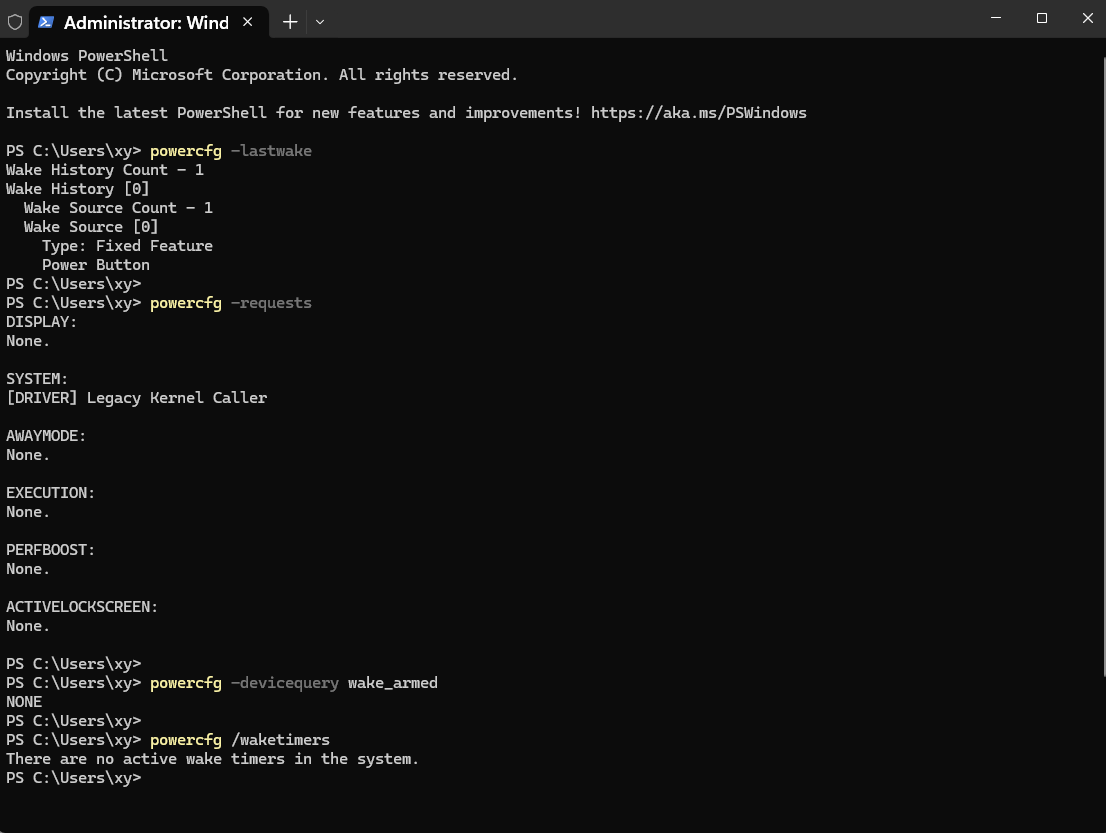Open a new tab with plus button
Viewport: 1106px width, 833px height.
pos(290,22)
